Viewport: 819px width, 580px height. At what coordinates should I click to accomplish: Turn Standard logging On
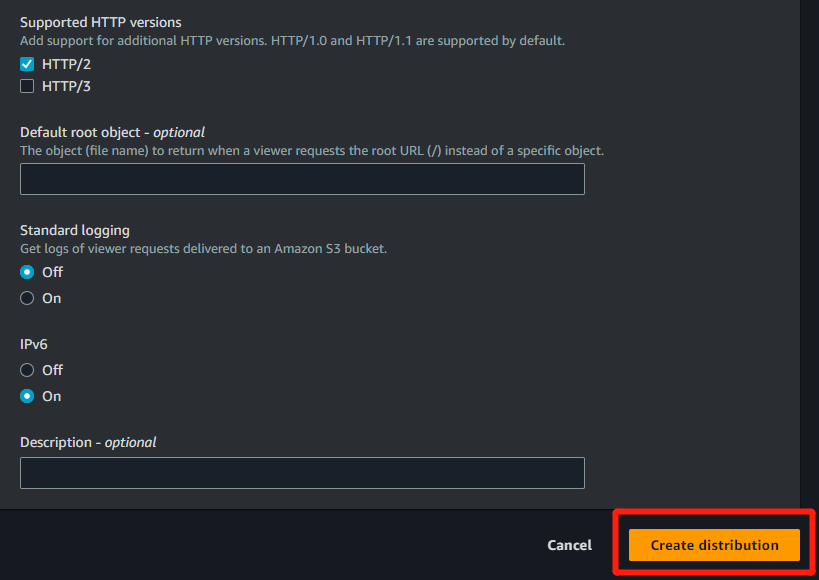(27, 298)
